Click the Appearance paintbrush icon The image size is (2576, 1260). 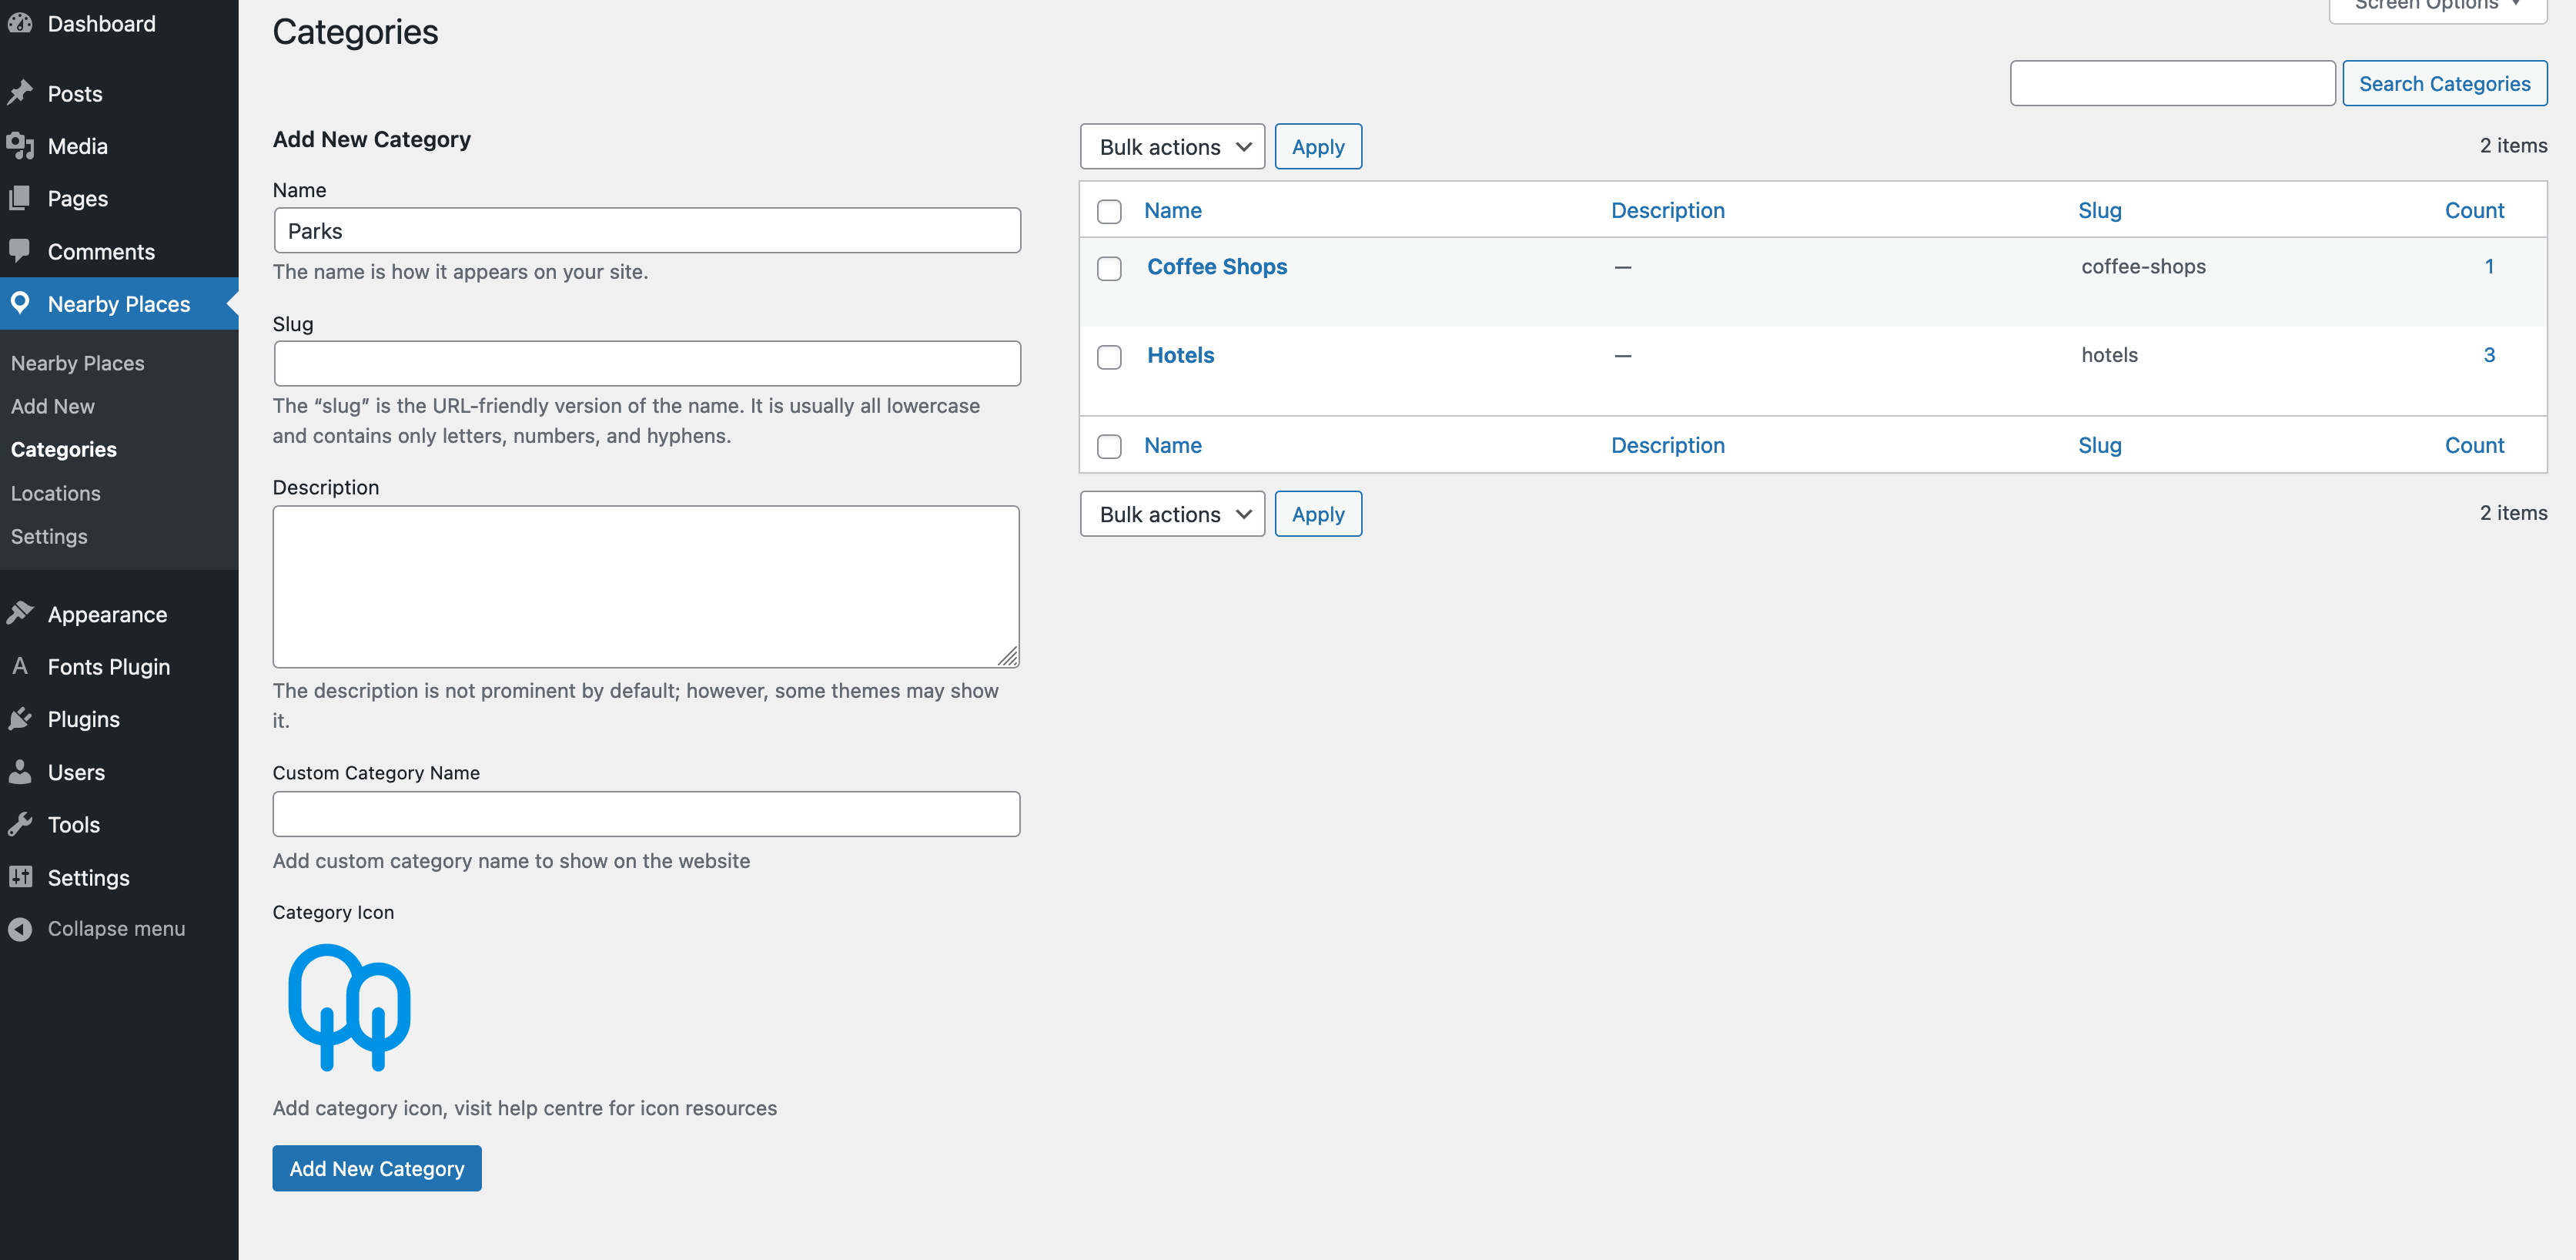[20, 613]
